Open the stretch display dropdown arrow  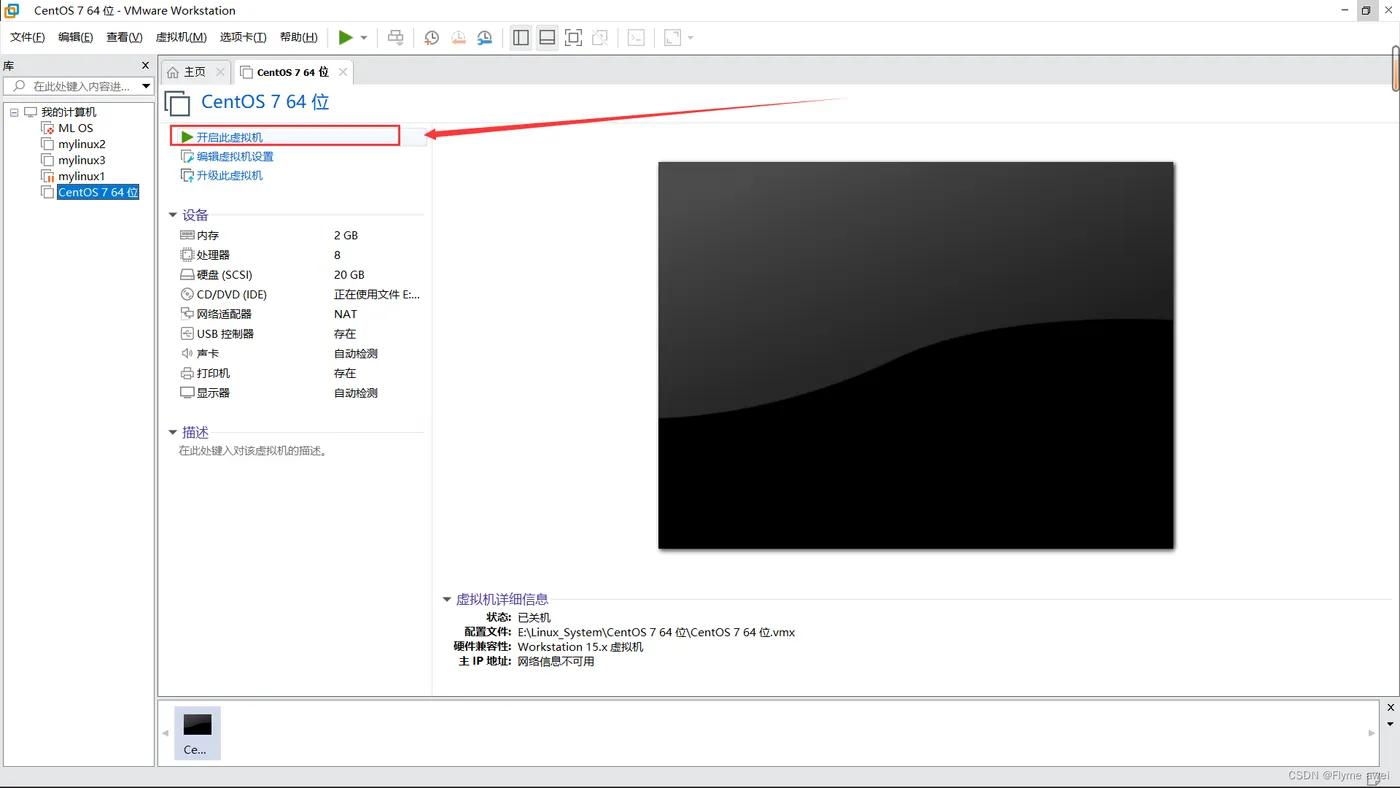pyautogui.click(x=691, y=38)
